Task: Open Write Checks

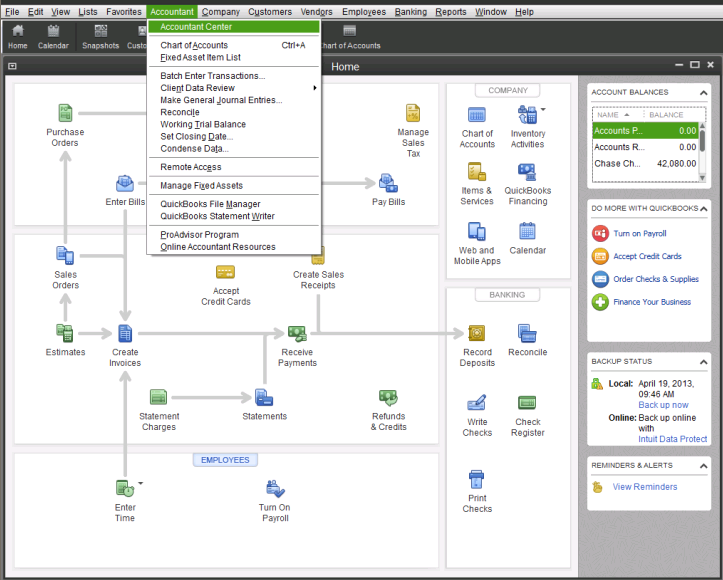Action: [477, 402]
